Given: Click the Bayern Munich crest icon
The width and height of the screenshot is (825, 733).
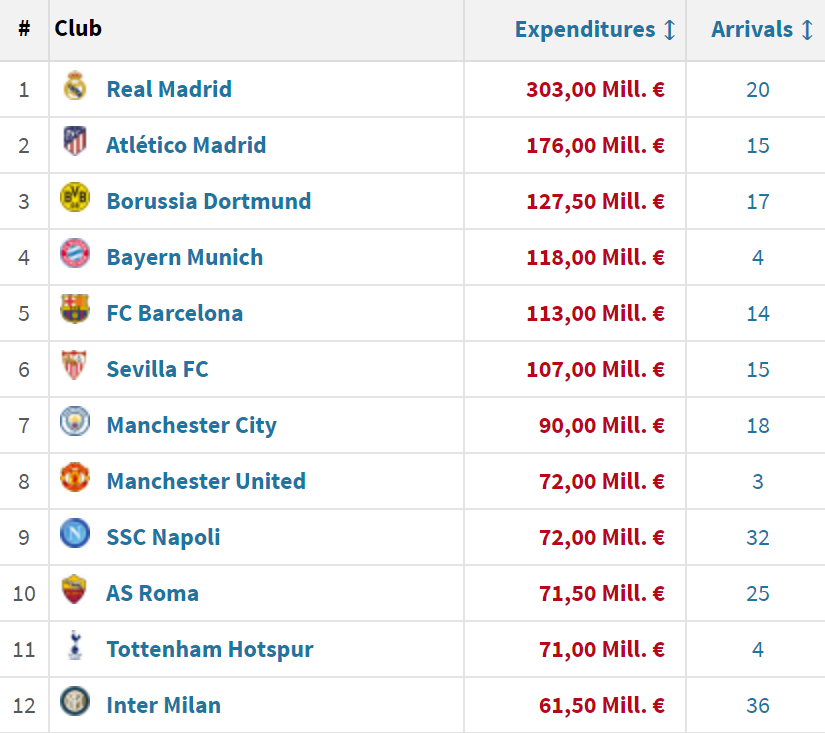Looking at the screenshot, I should click(75, 256).
